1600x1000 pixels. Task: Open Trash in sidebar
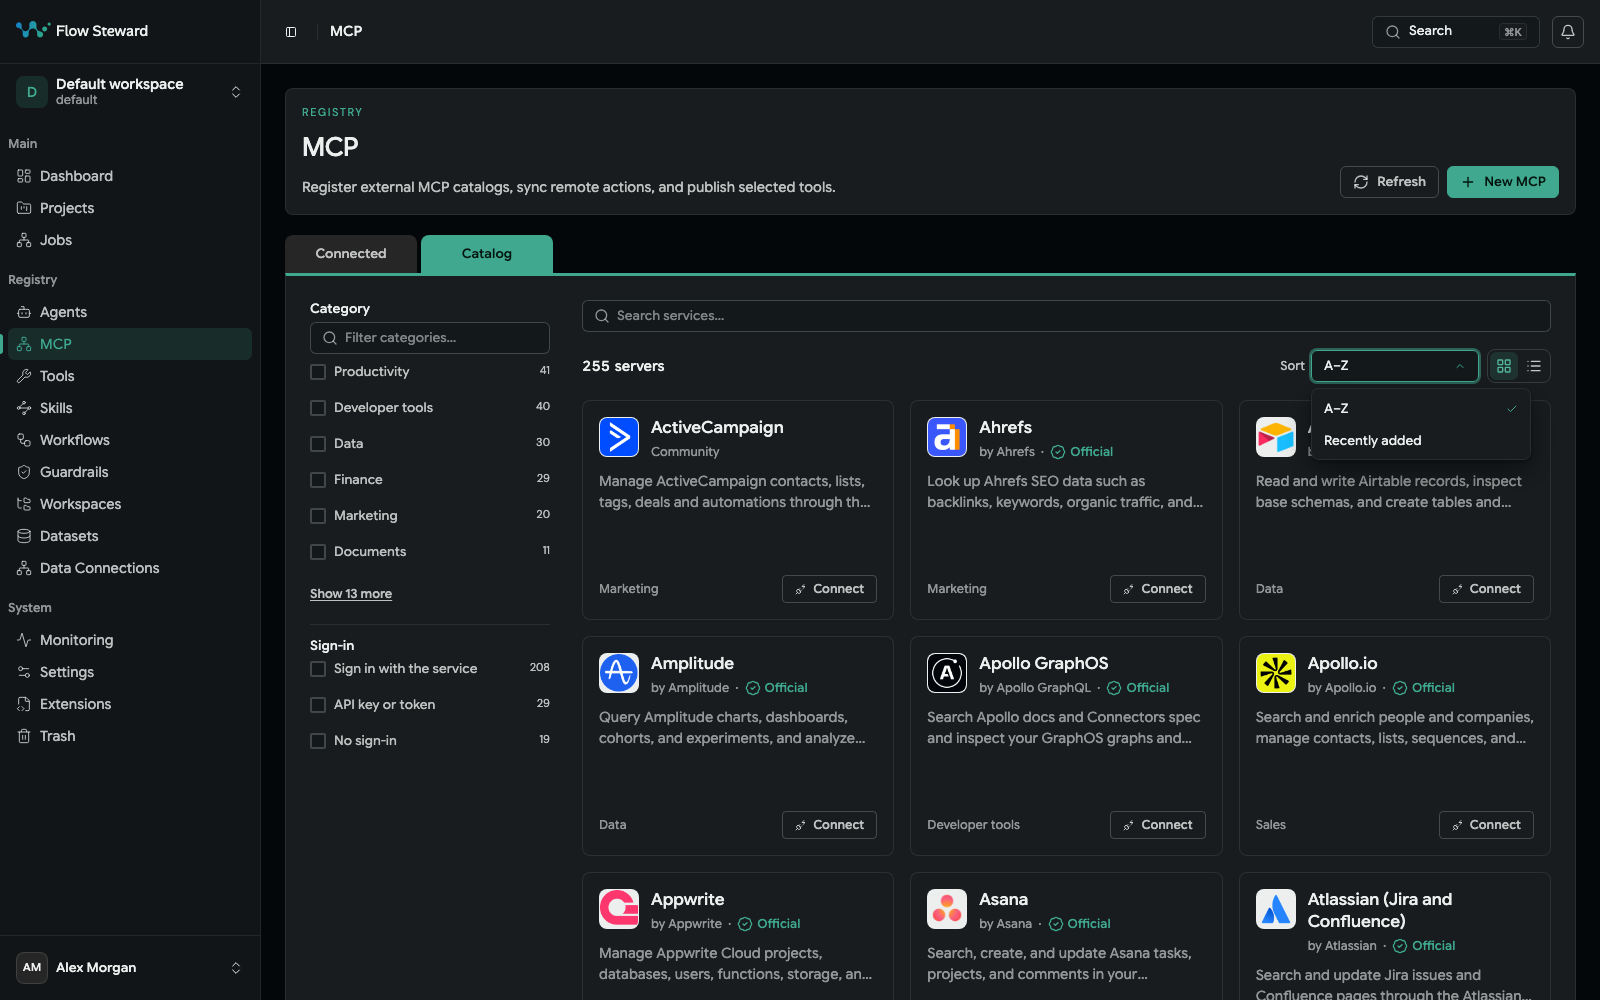(130, 736)
